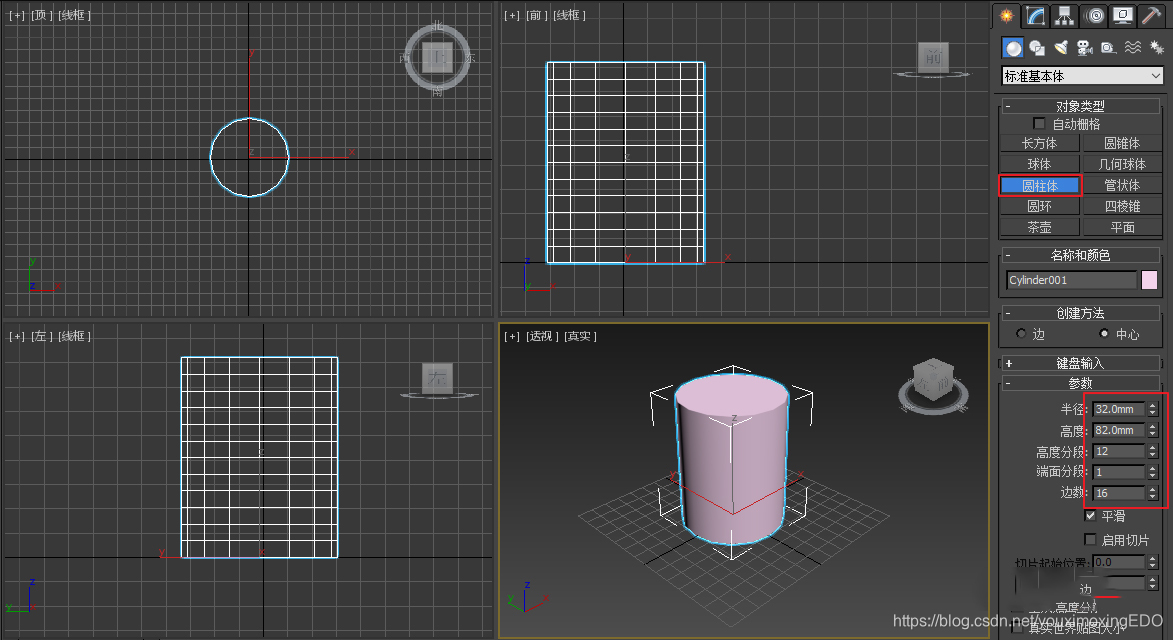Viewport: 1173px width, 640px height.
Task: Open the [透视] viewport label menu
Action: (542, 336)
